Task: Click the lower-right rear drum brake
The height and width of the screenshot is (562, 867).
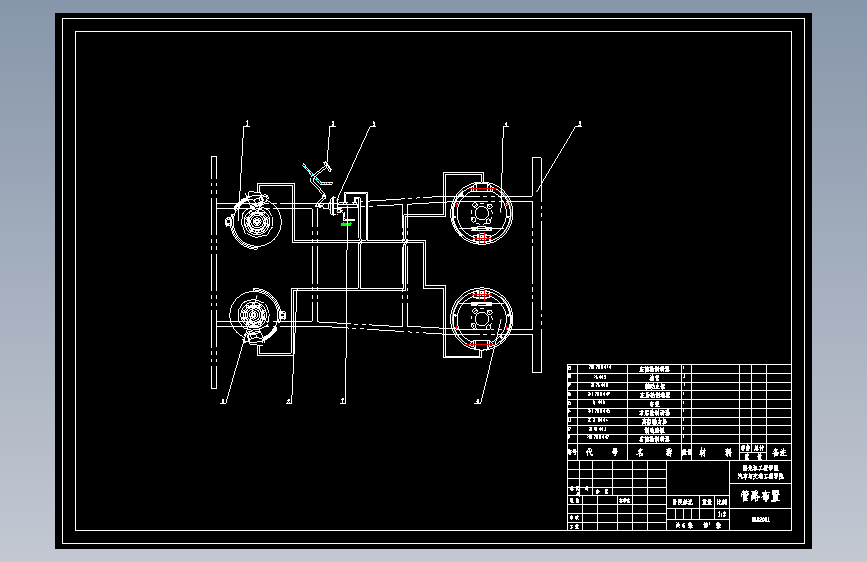Action: click(x=482, y=318)
